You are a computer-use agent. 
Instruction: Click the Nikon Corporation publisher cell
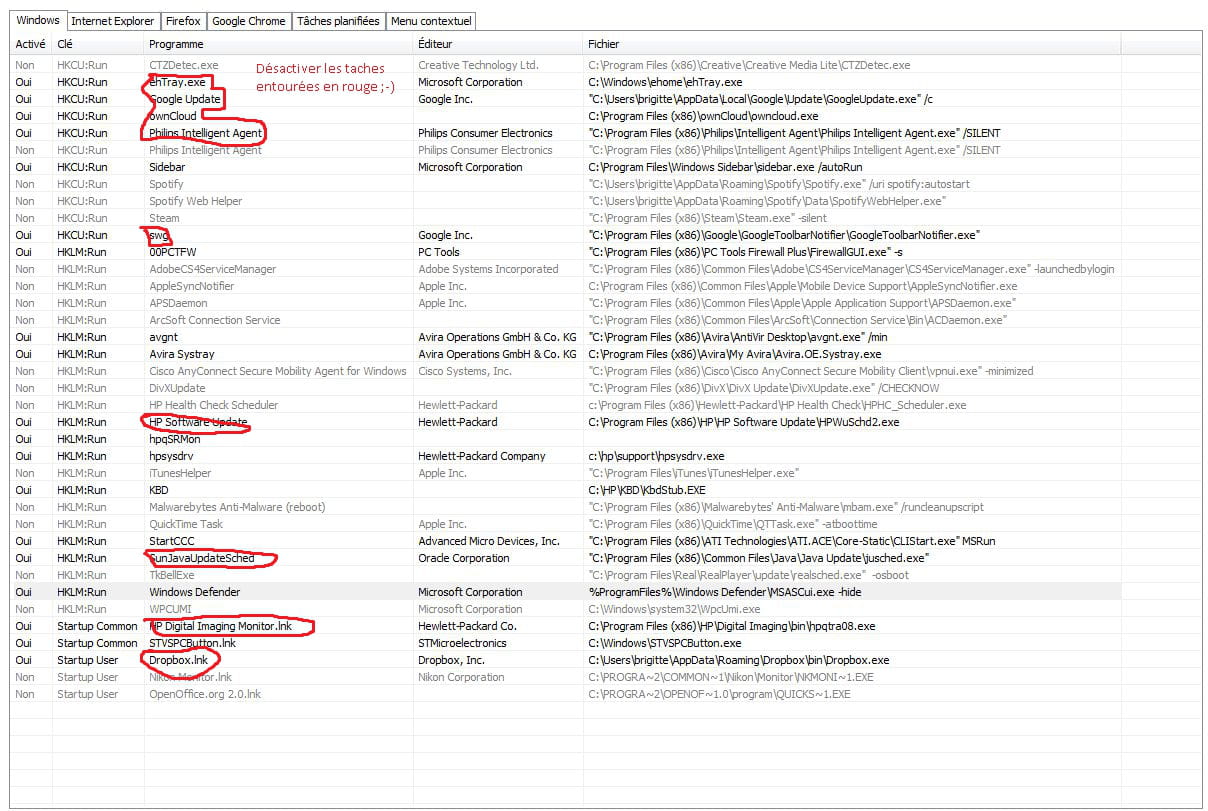[461, 677]
